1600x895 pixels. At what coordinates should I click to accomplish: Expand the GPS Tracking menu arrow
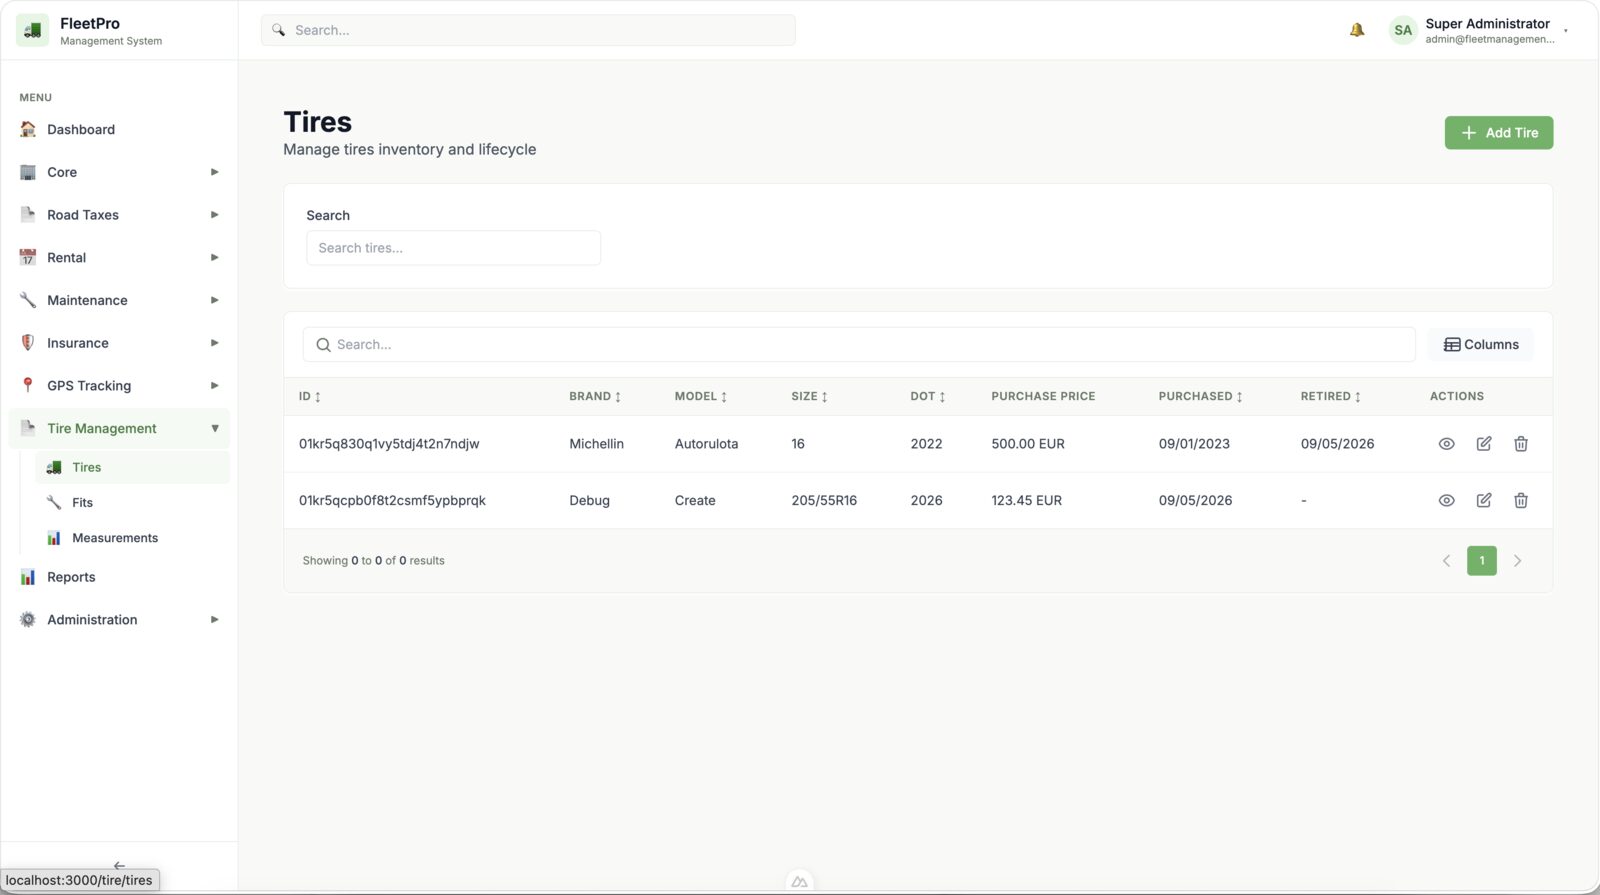[214, 385]
